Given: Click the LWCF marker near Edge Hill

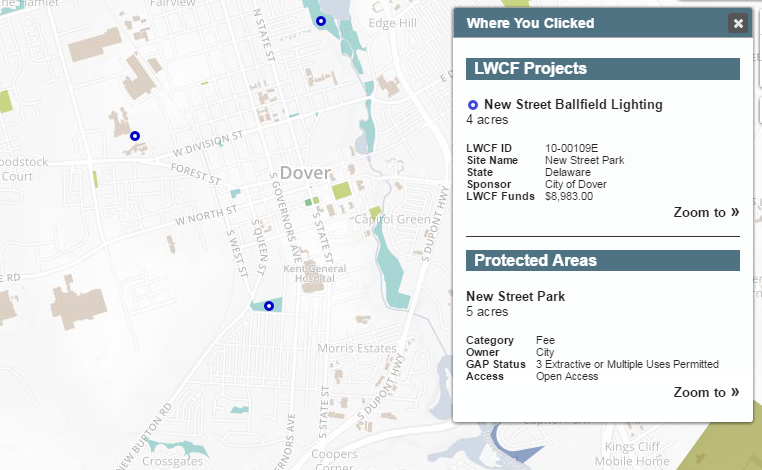Looking at the screenshot, I should click(321, 21).
